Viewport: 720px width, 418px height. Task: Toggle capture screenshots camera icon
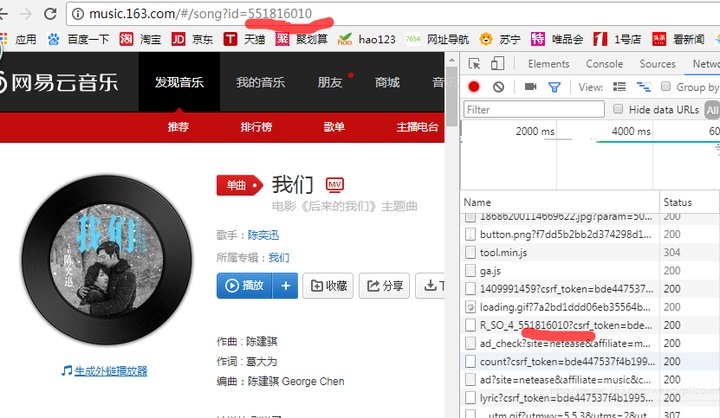tap(530, 86)
